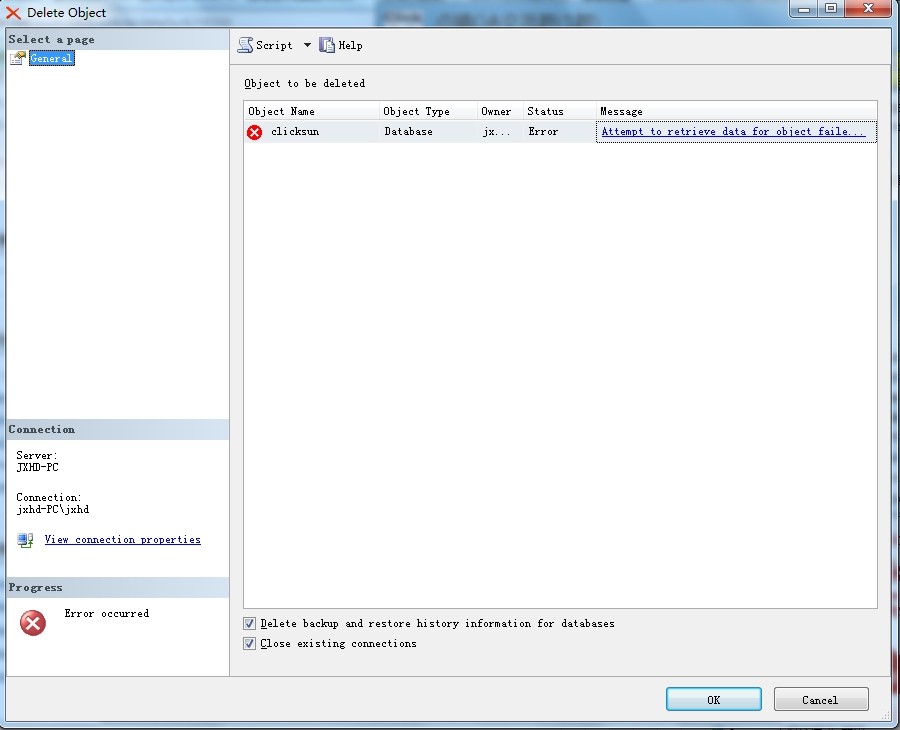Select the General page icon
Image resolution: width=900 pixels, height=730 pixels.
pos(17,58)
